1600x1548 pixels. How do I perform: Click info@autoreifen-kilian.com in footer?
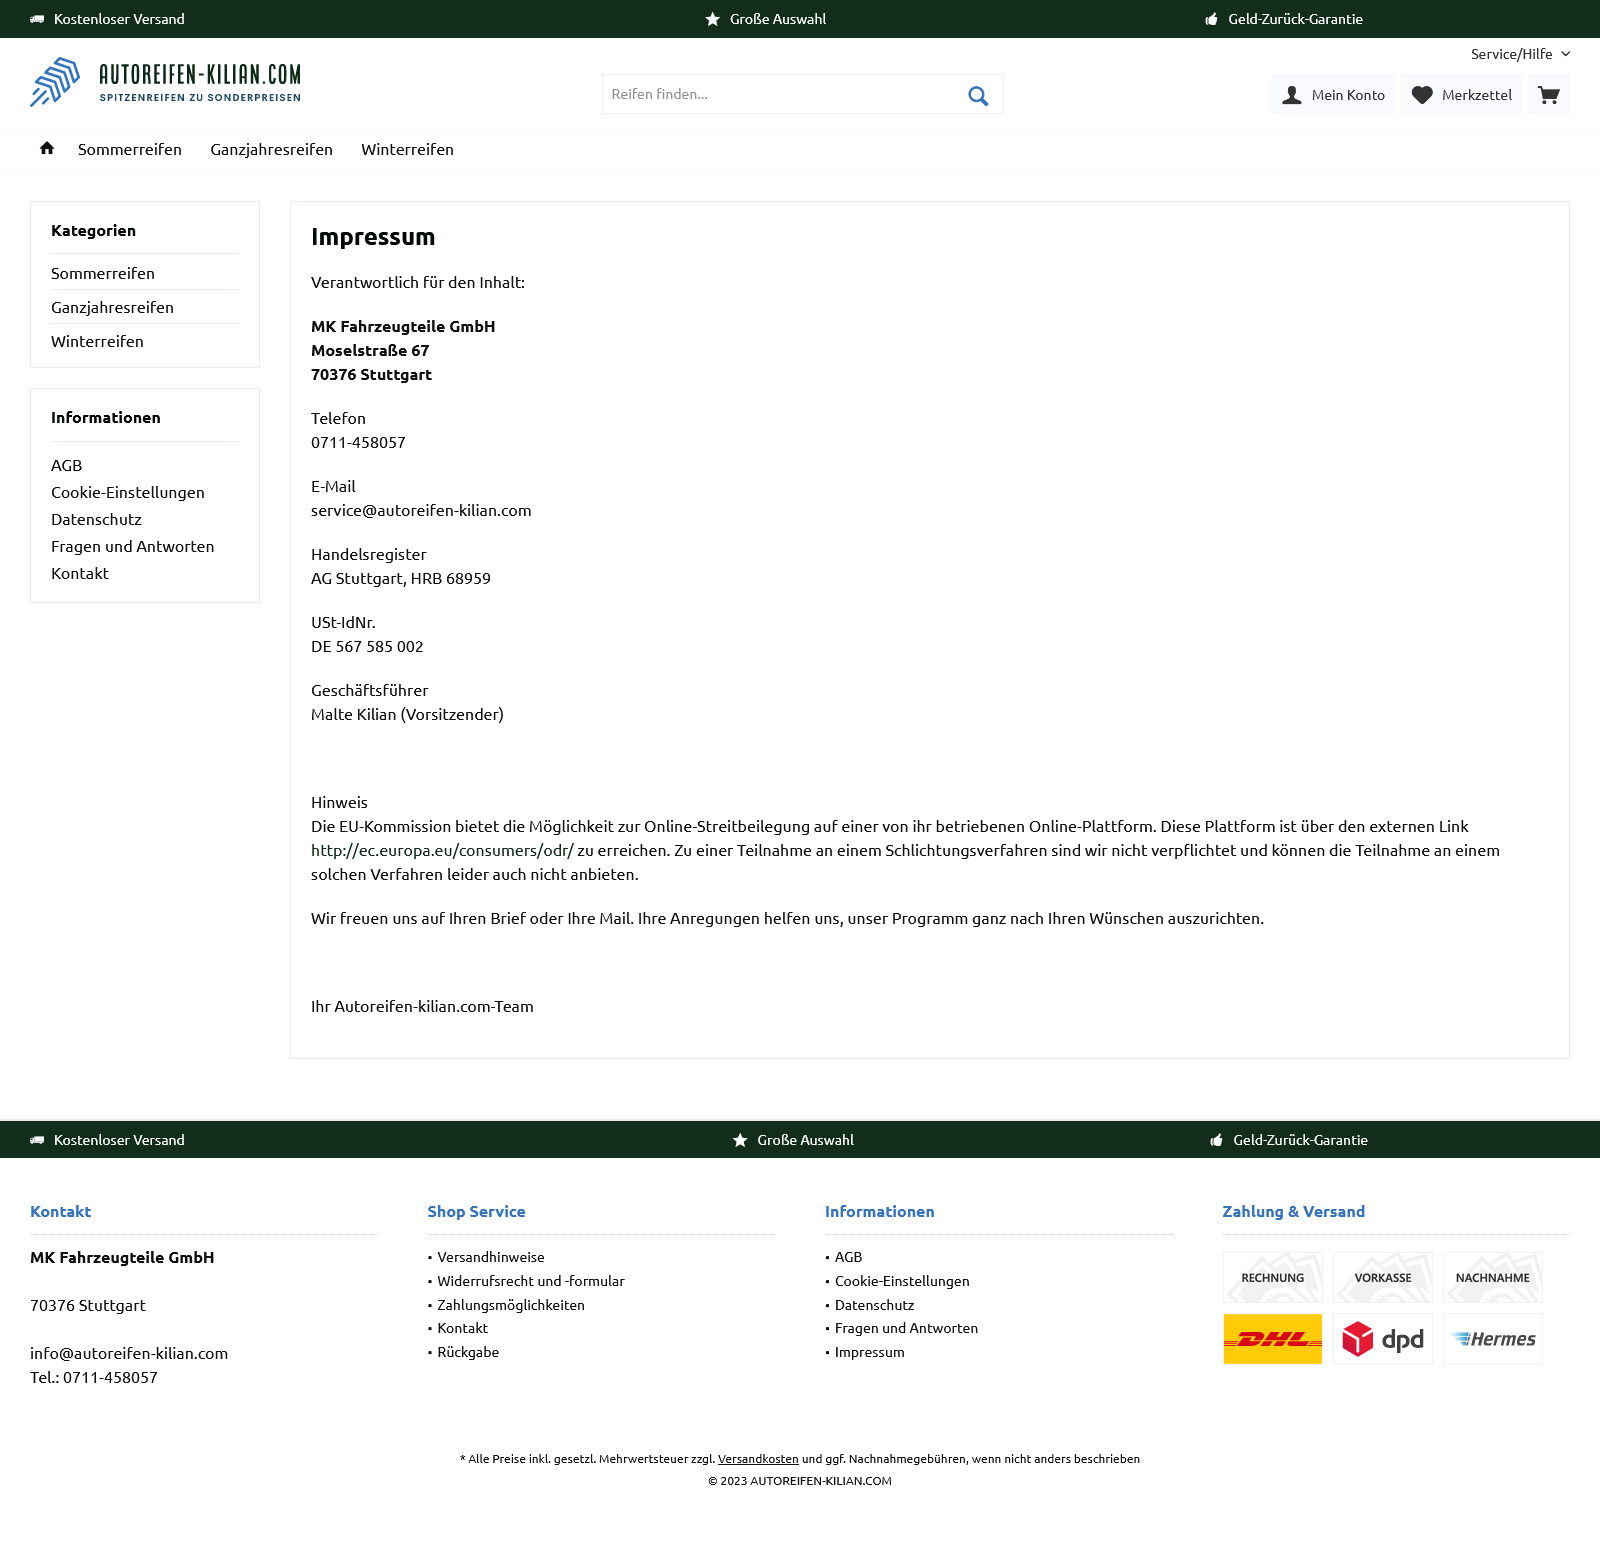[x=129, y=1353]
